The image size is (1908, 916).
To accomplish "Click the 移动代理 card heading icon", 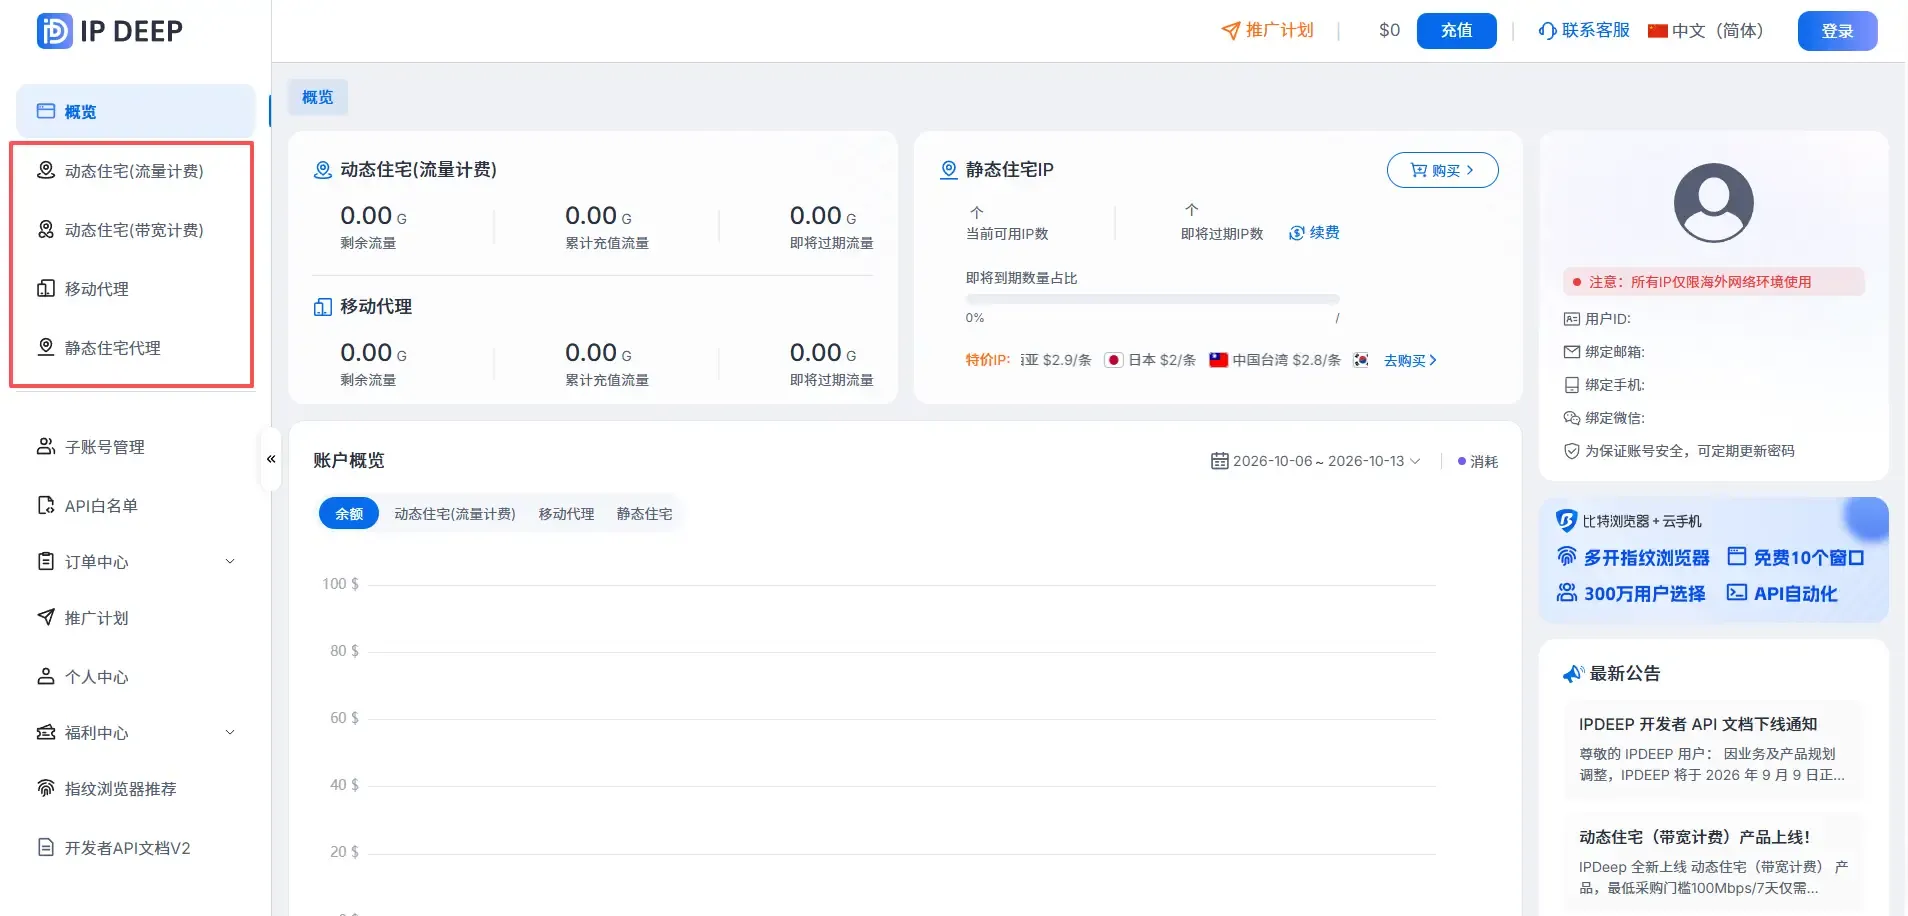I will point(323,307).
